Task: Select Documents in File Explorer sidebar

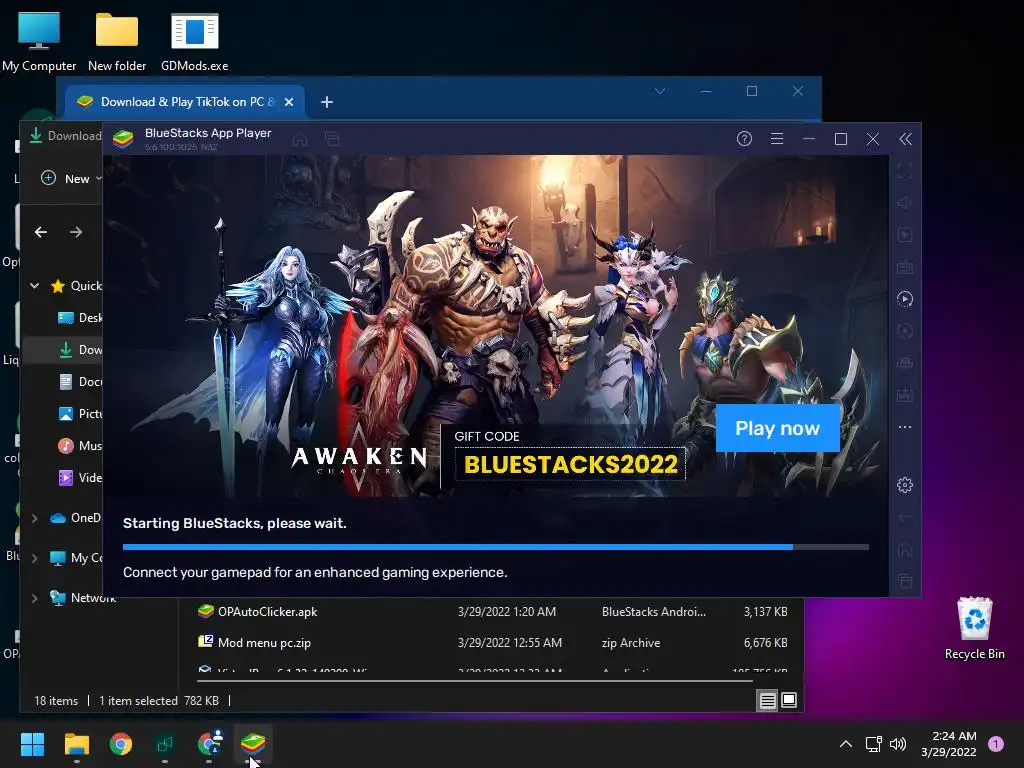Action: coord(80,381)
